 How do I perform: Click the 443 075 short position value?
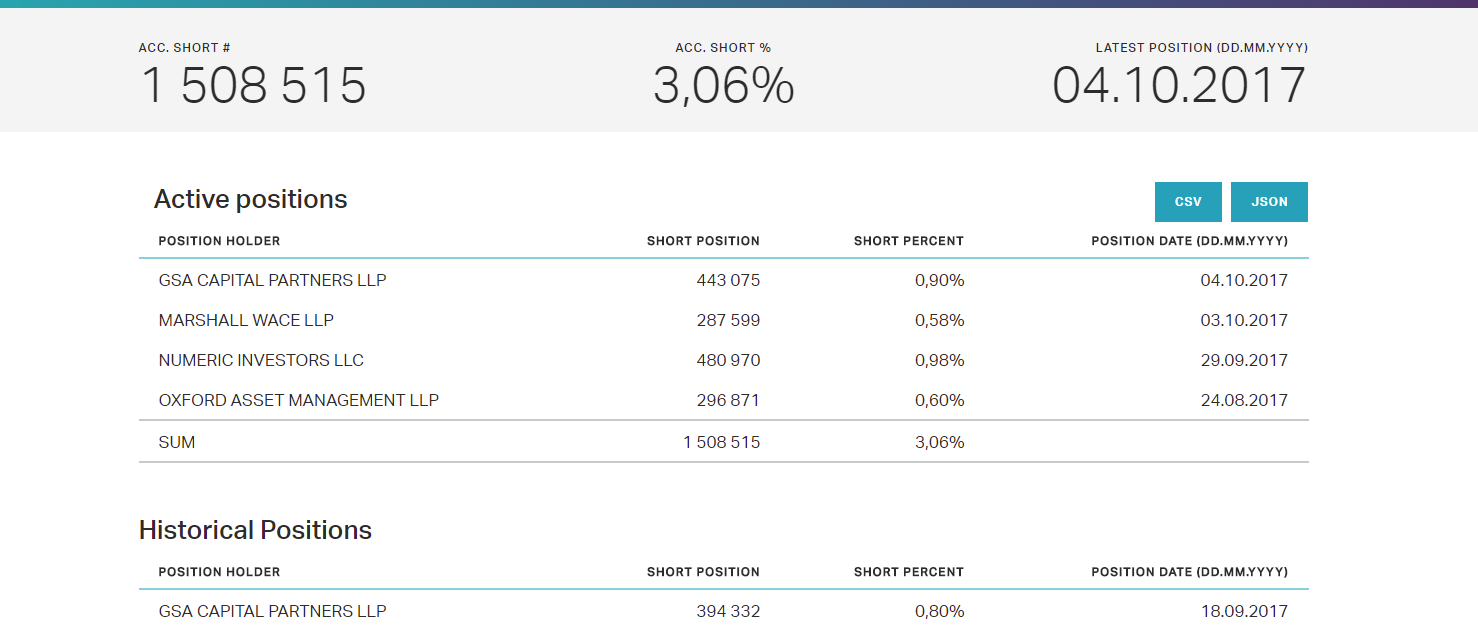[728, 281]
